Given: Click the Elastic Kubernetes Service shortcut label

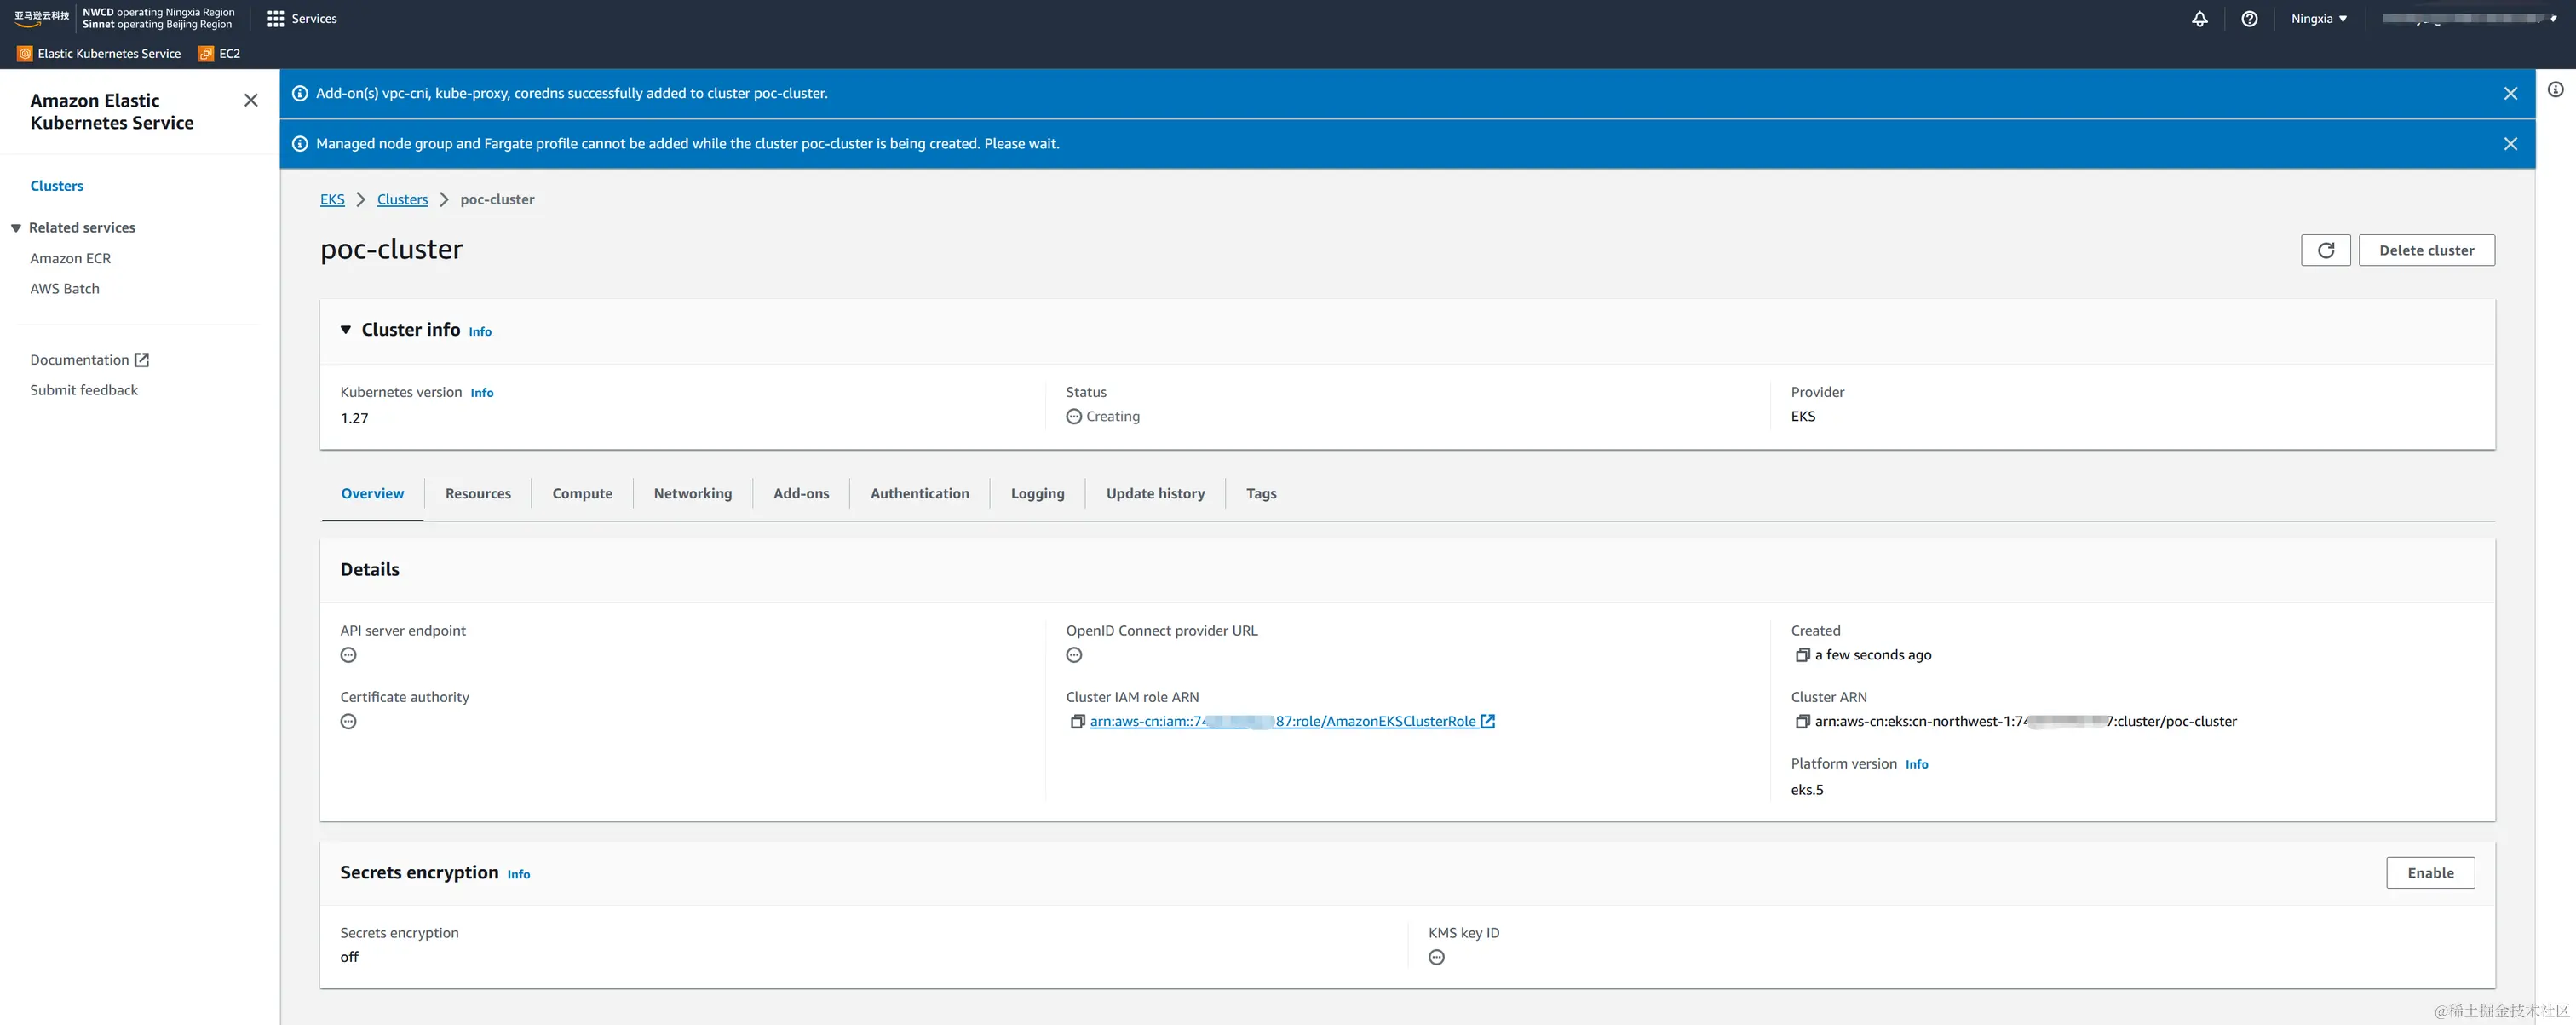Looking at the screenshot, I should (109, 54).
